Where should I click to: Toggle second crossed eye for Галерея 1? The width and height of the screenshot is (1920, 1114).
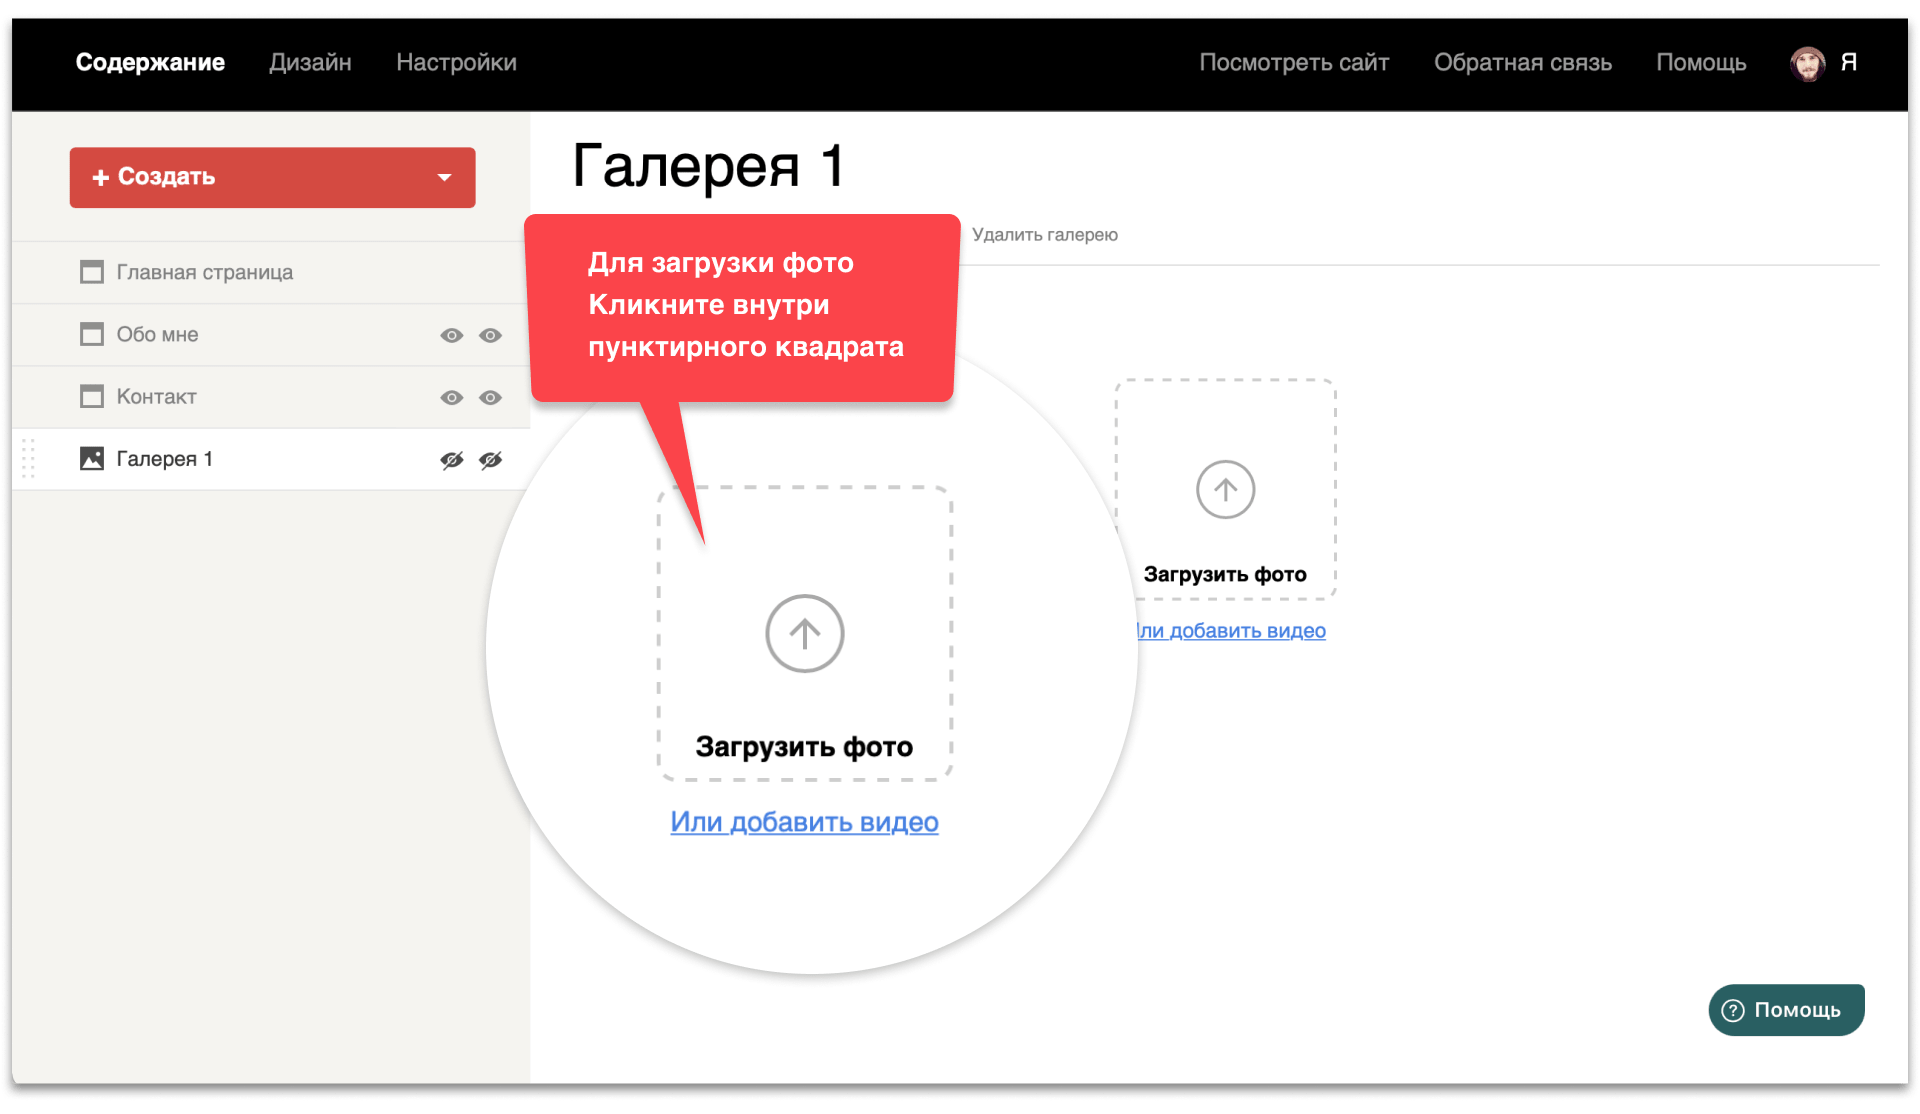tap(490, 460)
